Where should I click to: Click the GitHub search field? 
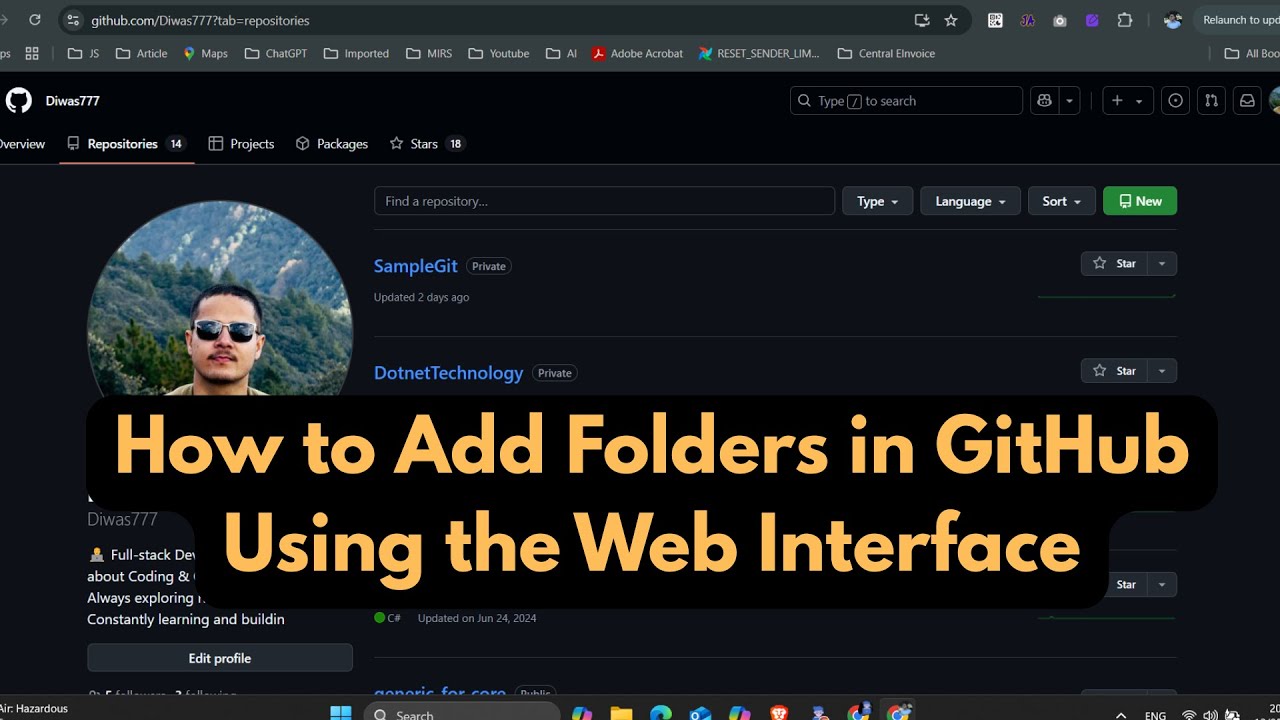906,100
